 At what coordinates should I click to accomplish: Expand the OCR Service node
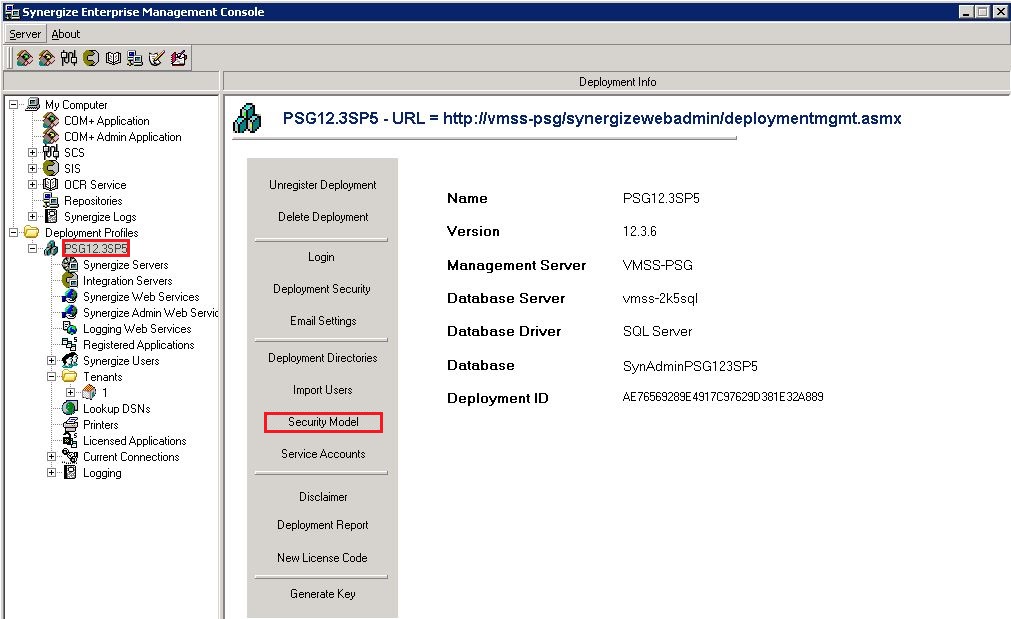32,184
